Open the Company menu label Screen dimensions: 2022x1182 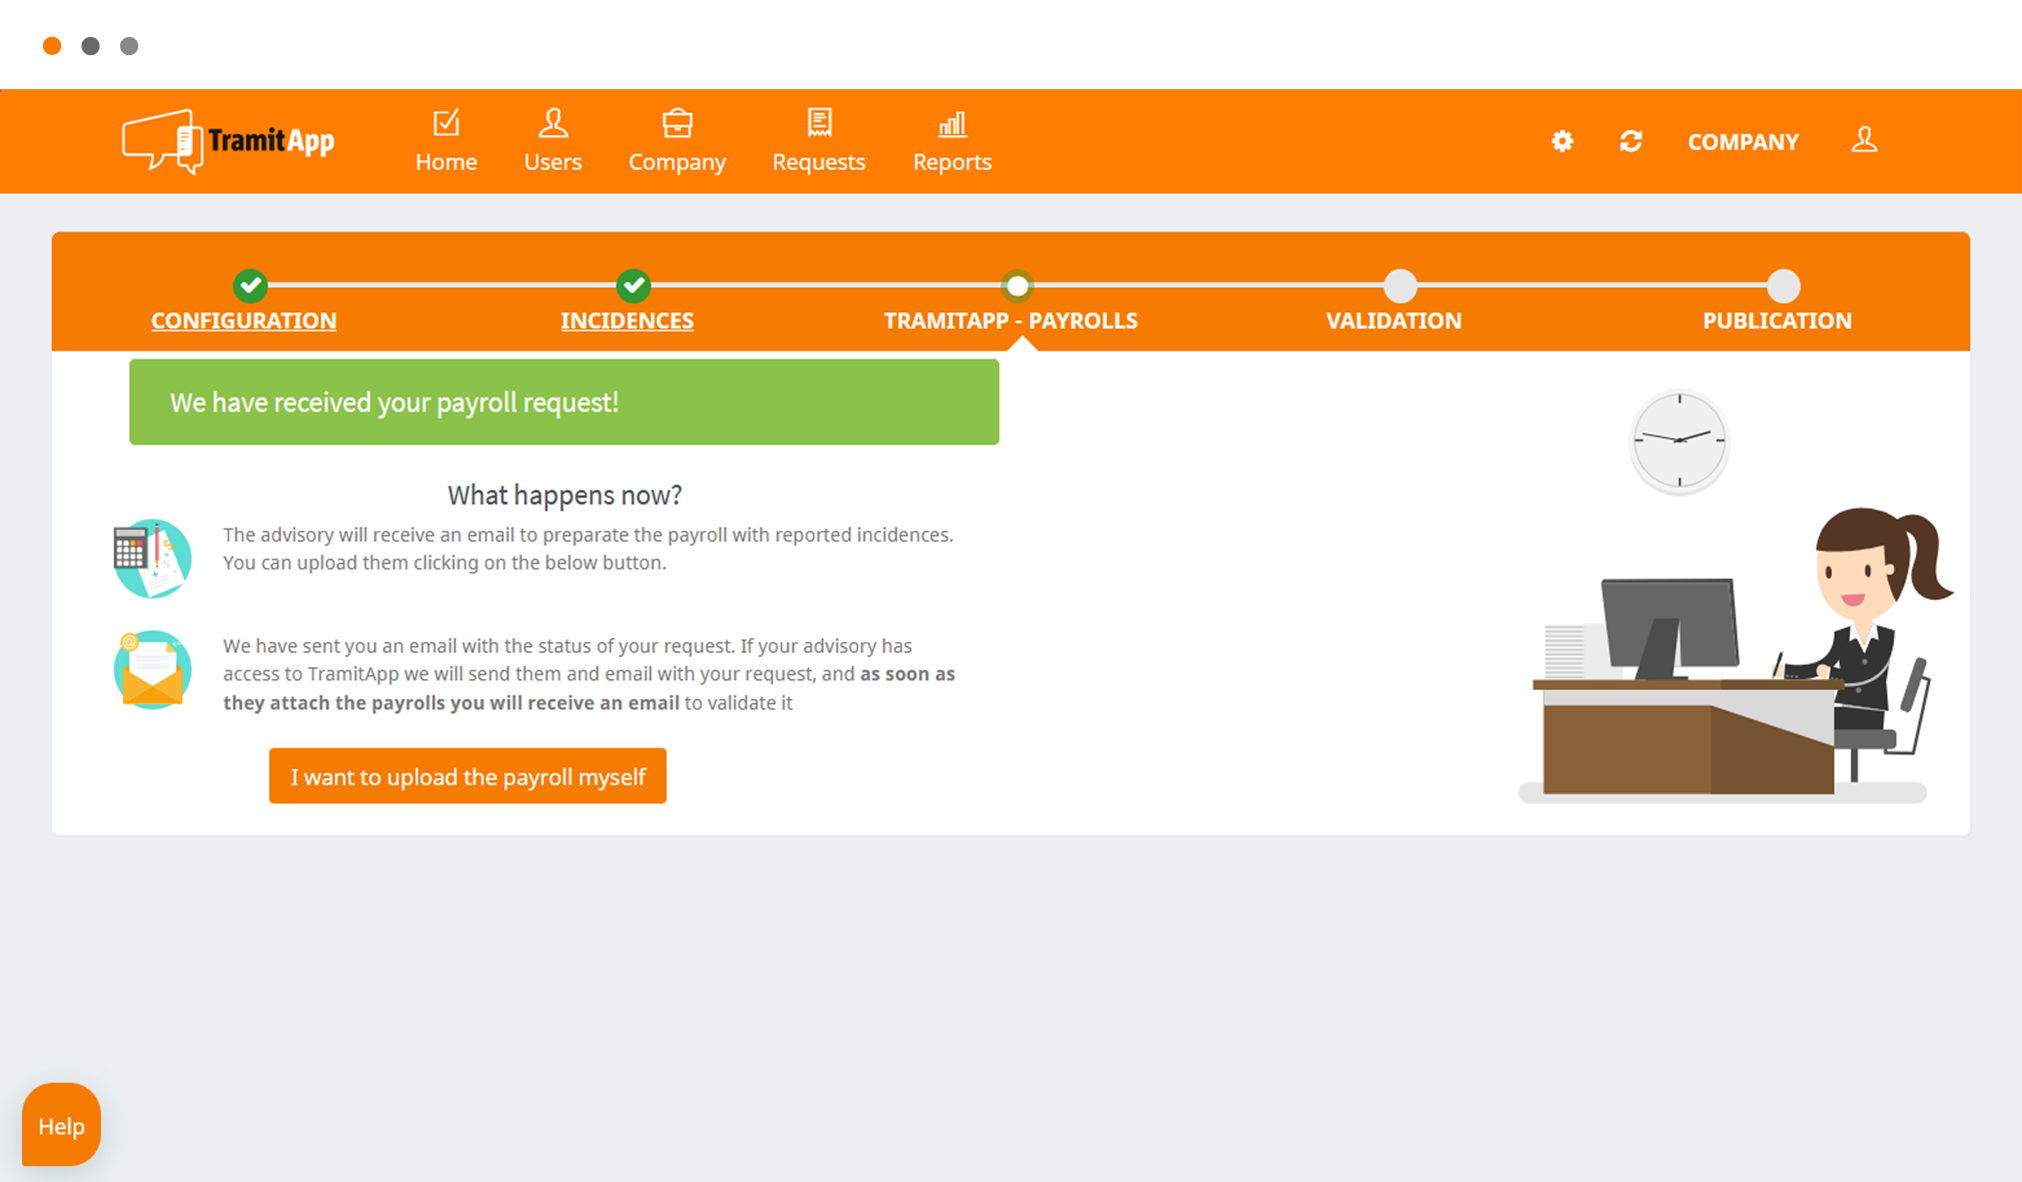tap(677, 162)
